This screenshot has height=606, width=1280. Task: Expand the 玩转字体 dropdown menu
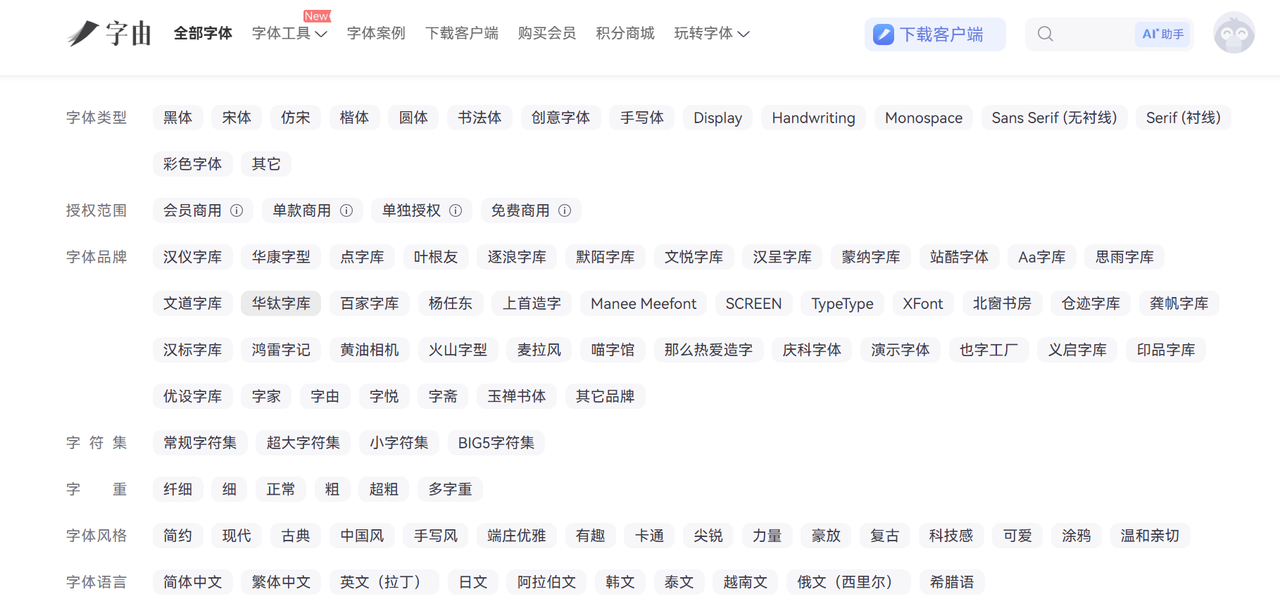711,34
